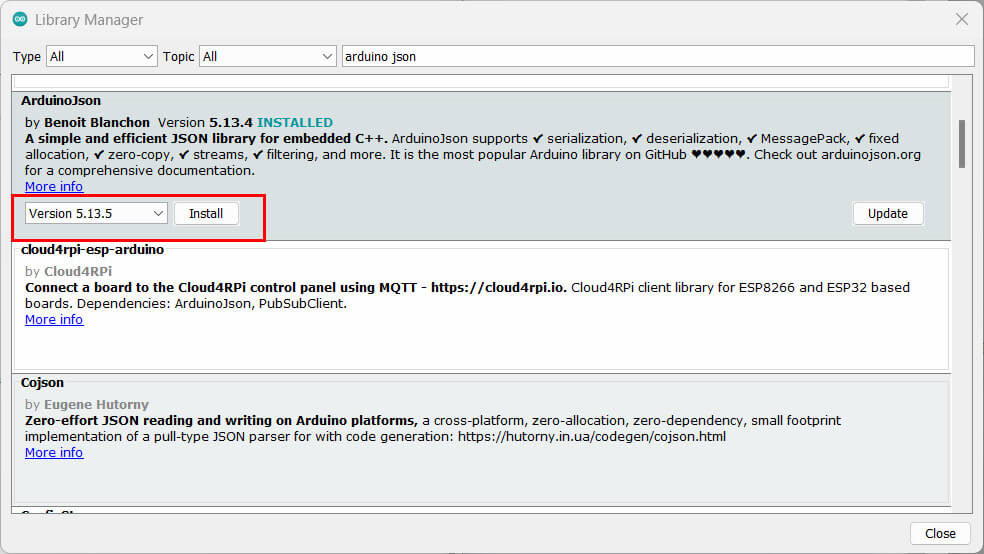
Task: Click the 'Library Manager' window title
Action: pyautogui.click(x=89, y=20)
